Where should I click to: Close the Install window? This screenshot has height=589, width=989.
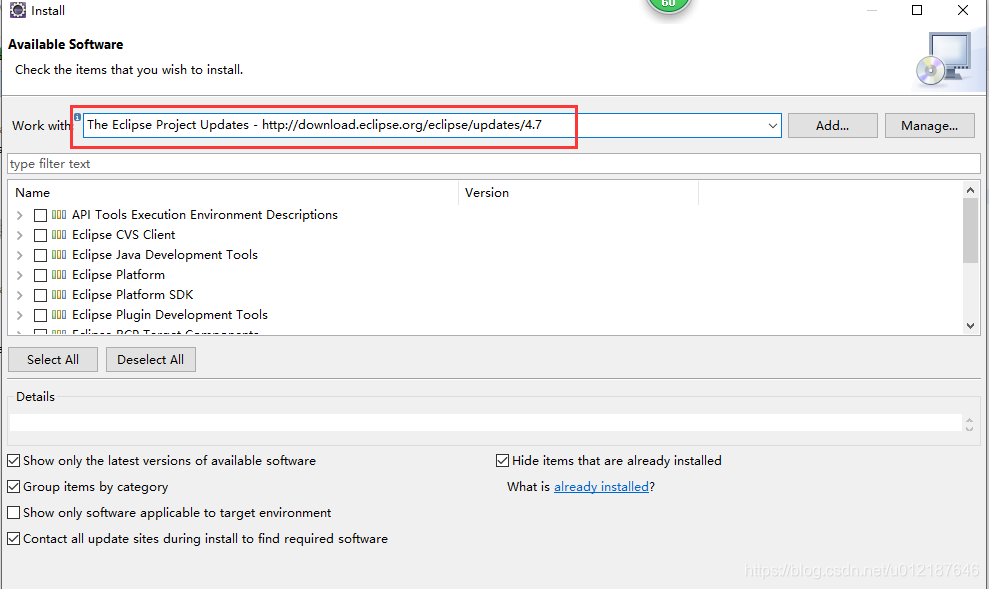[963, 10]
